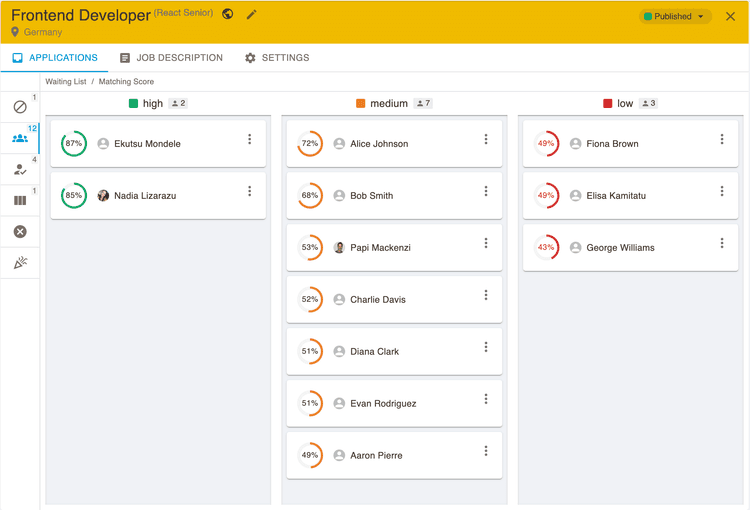Screen dimensions: 750x510
Task: Click the Waiting List breadcrumb
Action: [x=66, y=82]
